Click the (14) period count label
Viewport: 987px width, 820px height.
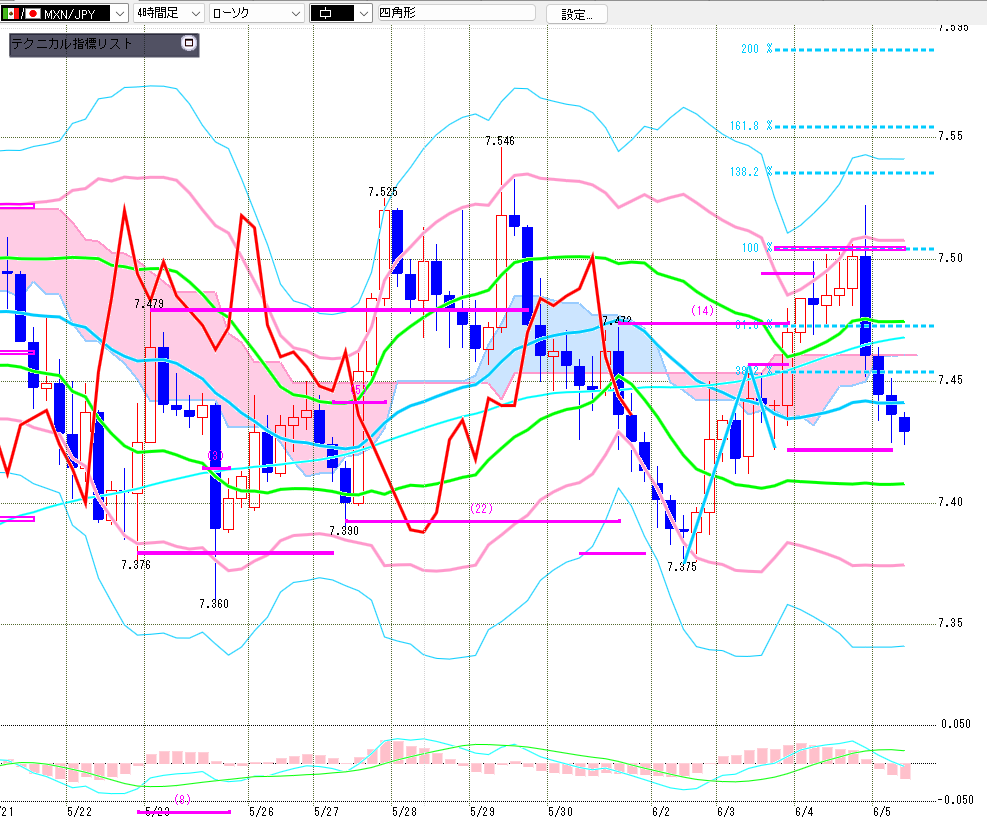point(702,310)
